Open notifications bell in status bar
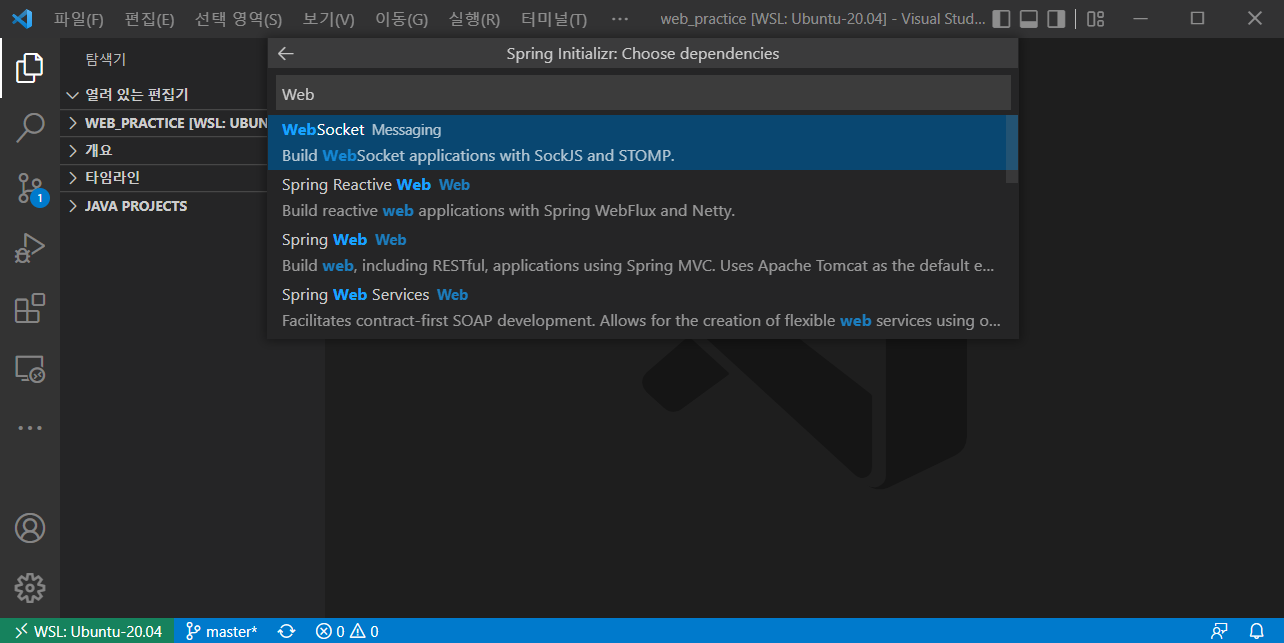Image resolution: width=1284 pixels, height=643 pixels. point(1257,631)
